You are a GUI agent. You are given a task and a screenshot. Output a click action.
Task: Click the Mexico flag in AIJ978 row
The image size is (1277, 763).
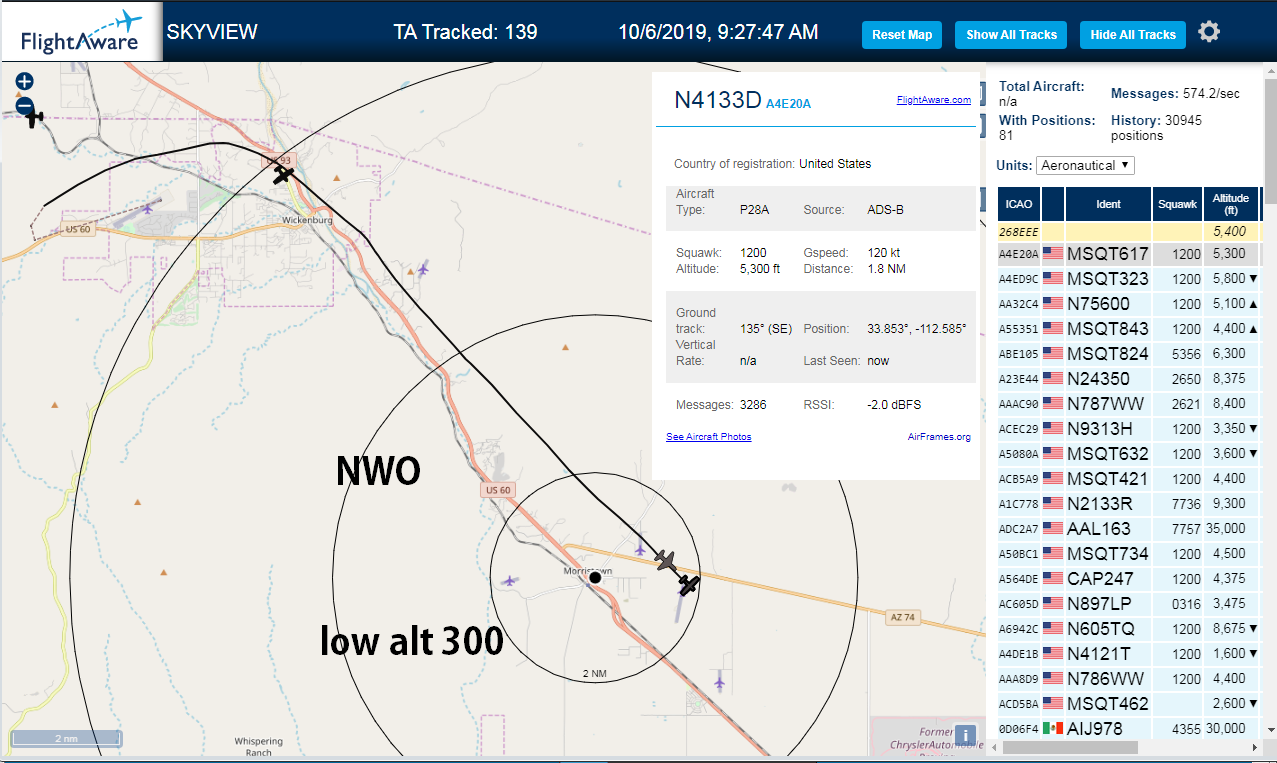(1052, 728)
